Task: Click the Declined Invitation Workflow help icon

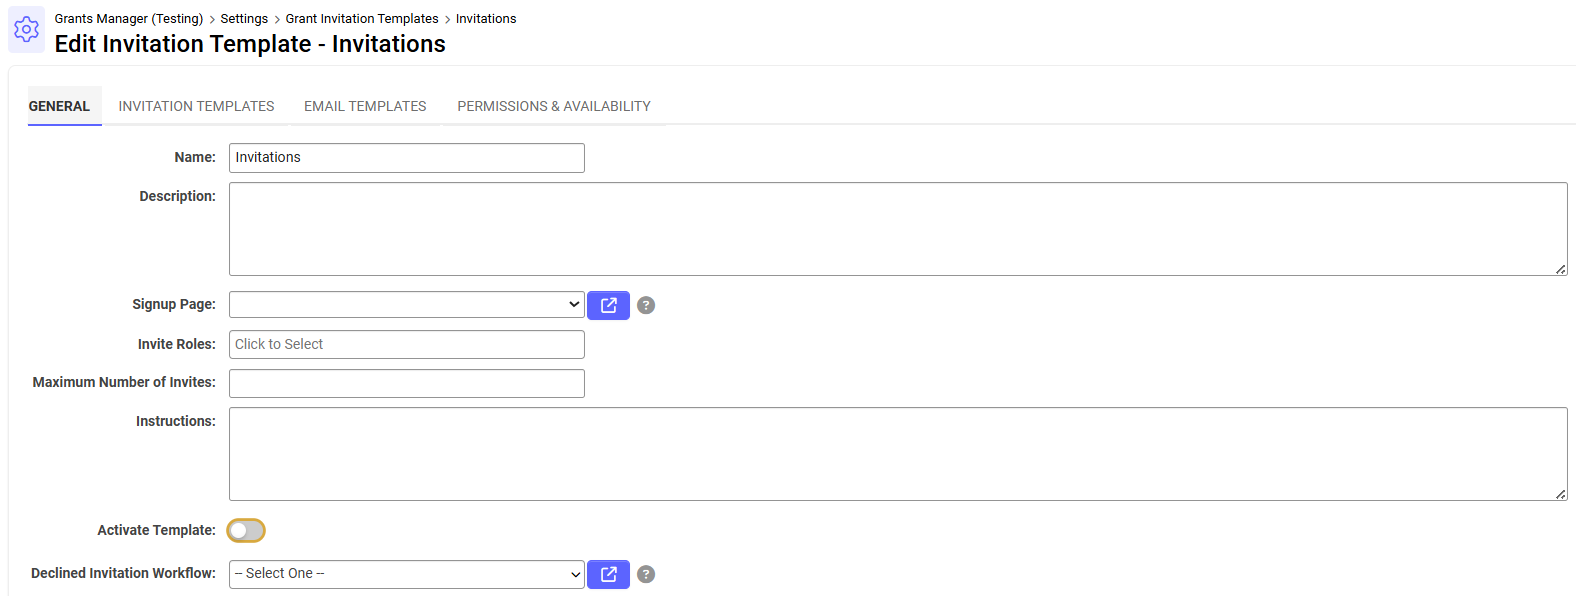Action: point(646,574)
